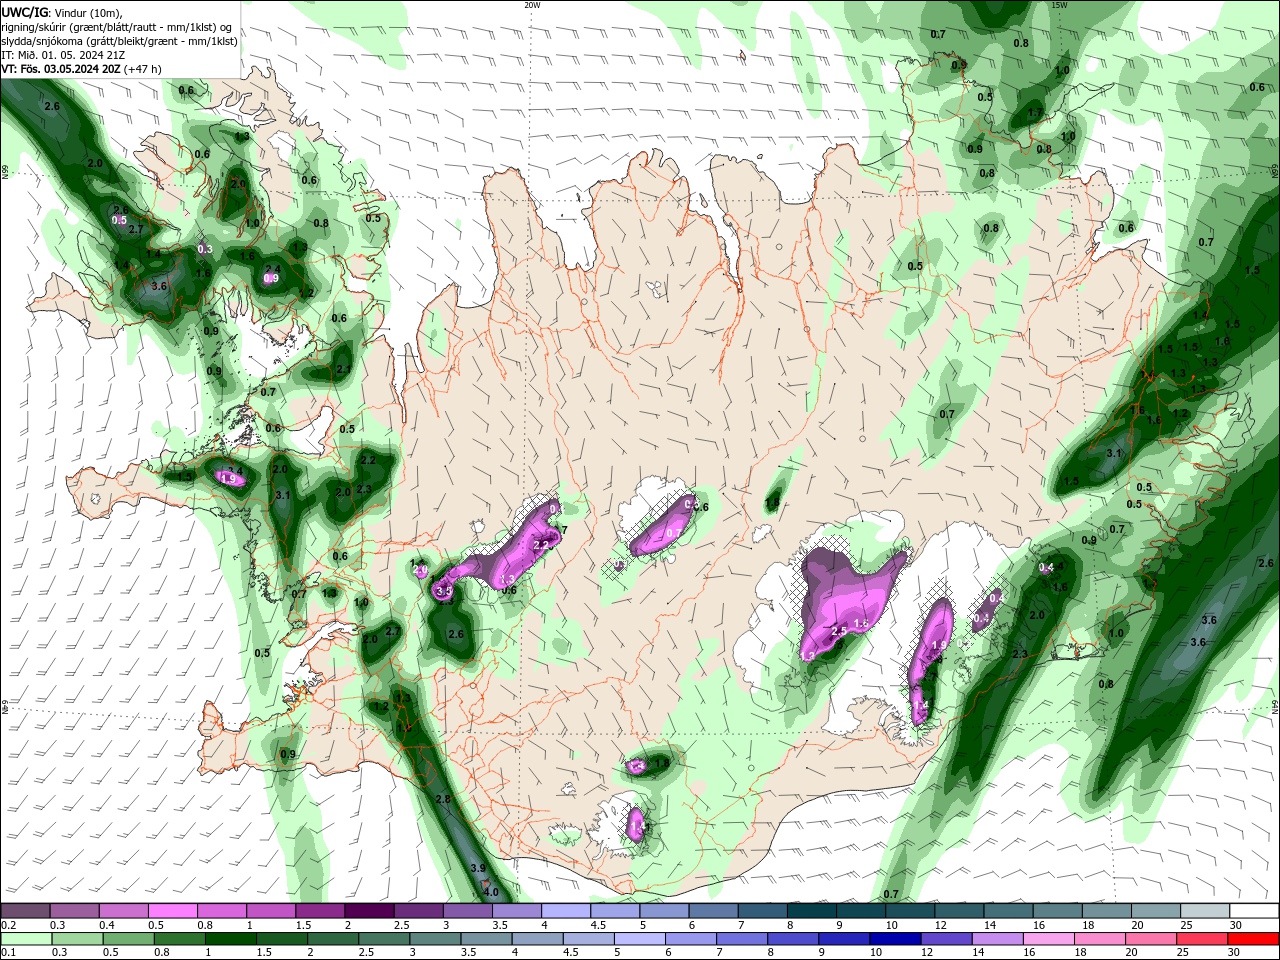Select the light green 0.3 rain-scale swatch
The height and width of the screenshot is (960, 1280).
click(77, 939)
